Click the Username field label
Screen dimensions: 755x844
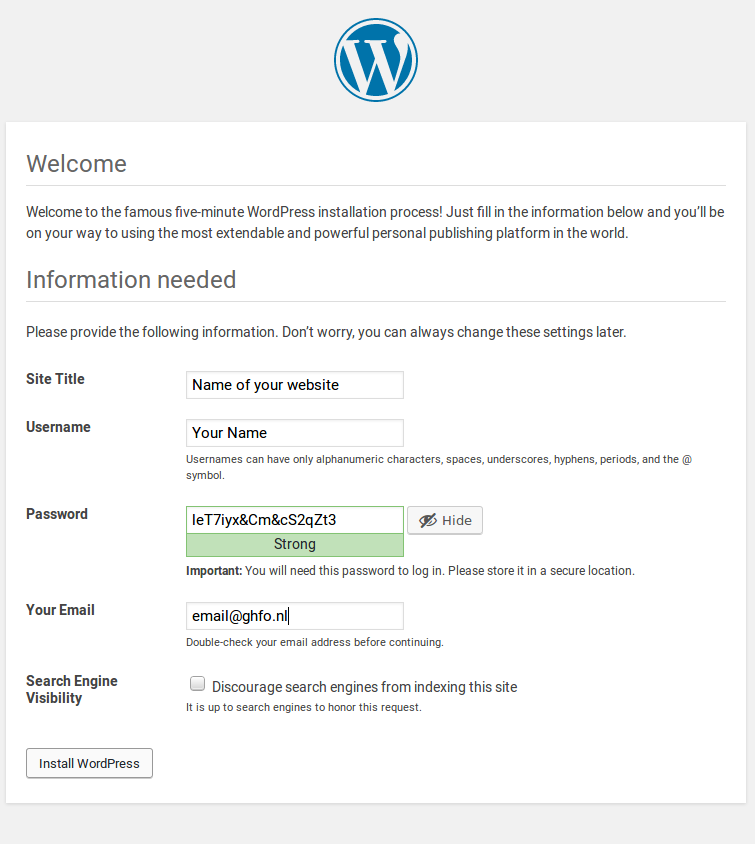tap(58, 427)
